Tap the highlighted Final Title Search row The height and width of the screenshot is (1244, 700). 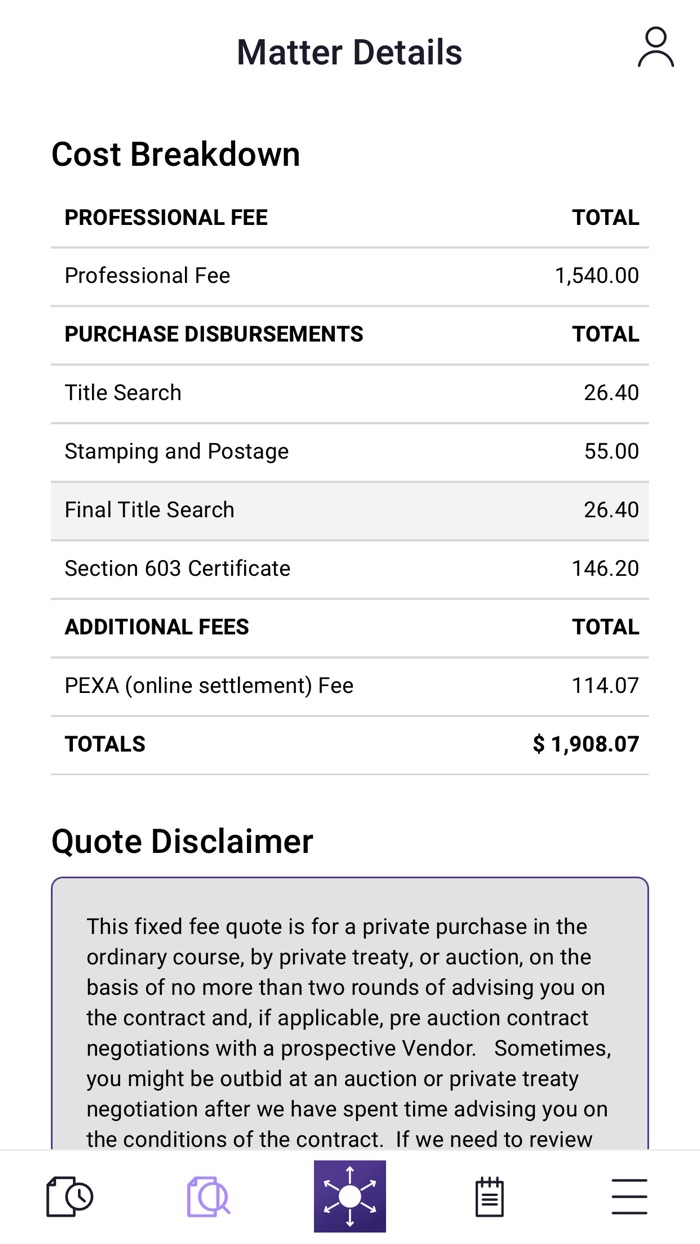pos(350,510)
